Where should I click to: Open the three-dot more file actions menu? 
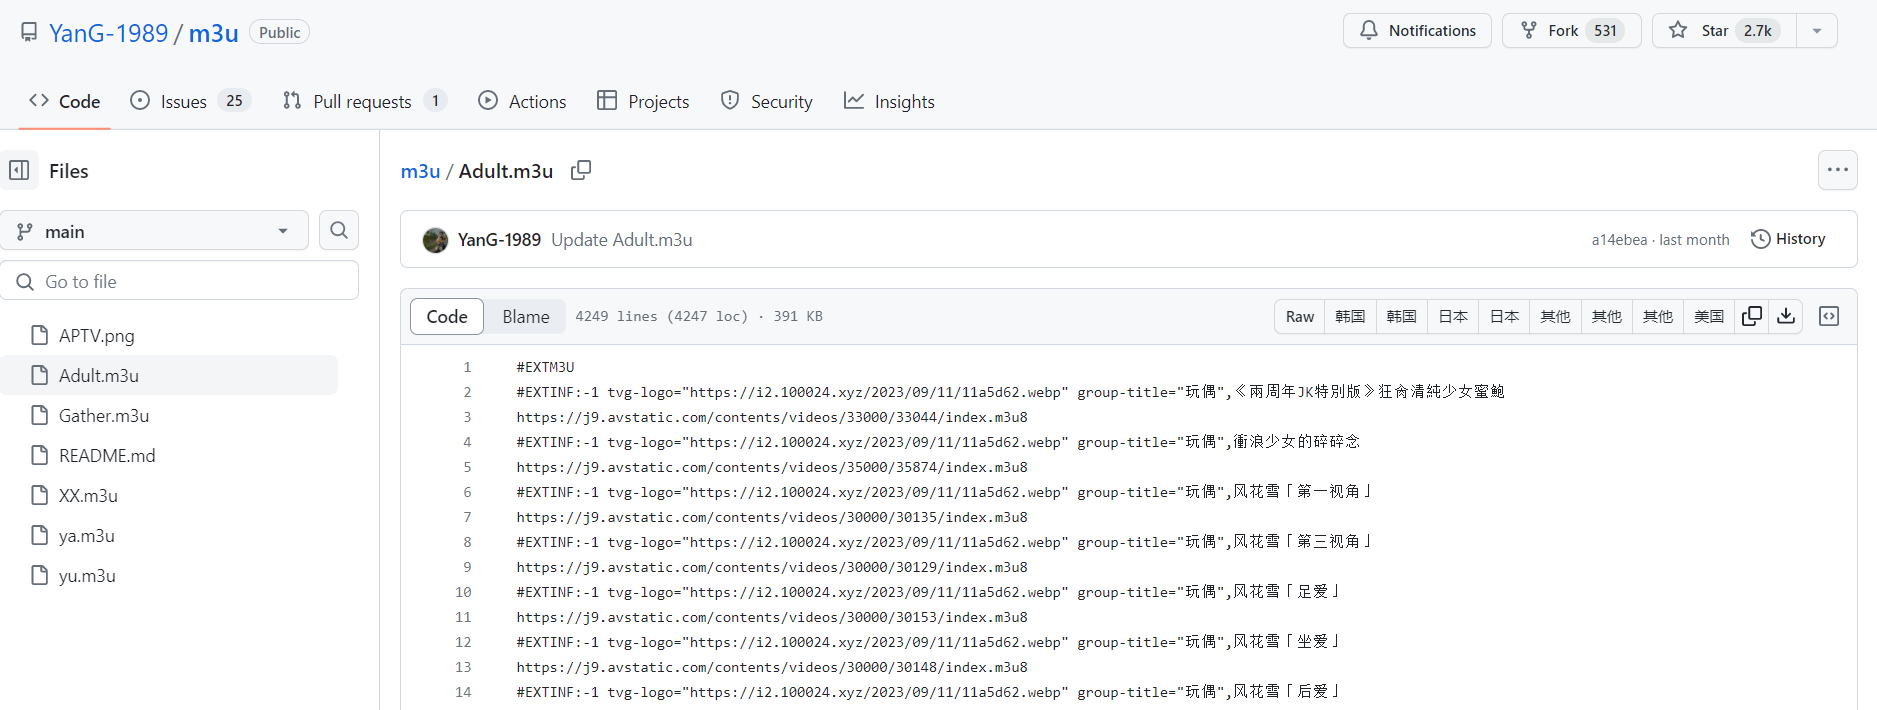click(1838, 170)
